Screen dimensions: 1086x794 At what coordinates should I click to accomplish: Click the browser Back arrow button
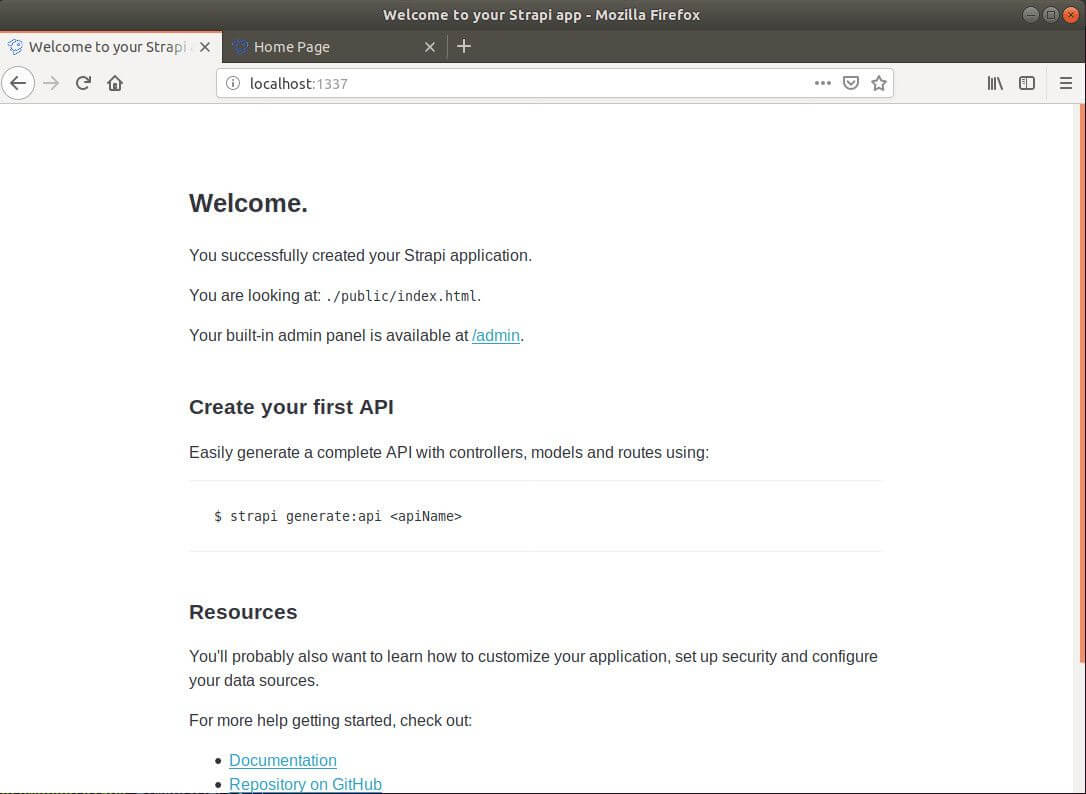point(18,83)
